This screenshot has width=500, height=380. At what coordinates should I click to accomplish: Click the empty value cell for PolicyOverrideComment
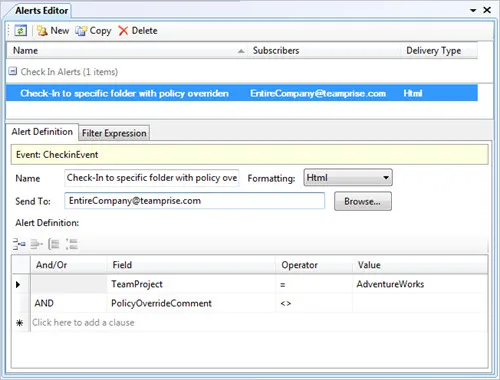coord(420,303)
